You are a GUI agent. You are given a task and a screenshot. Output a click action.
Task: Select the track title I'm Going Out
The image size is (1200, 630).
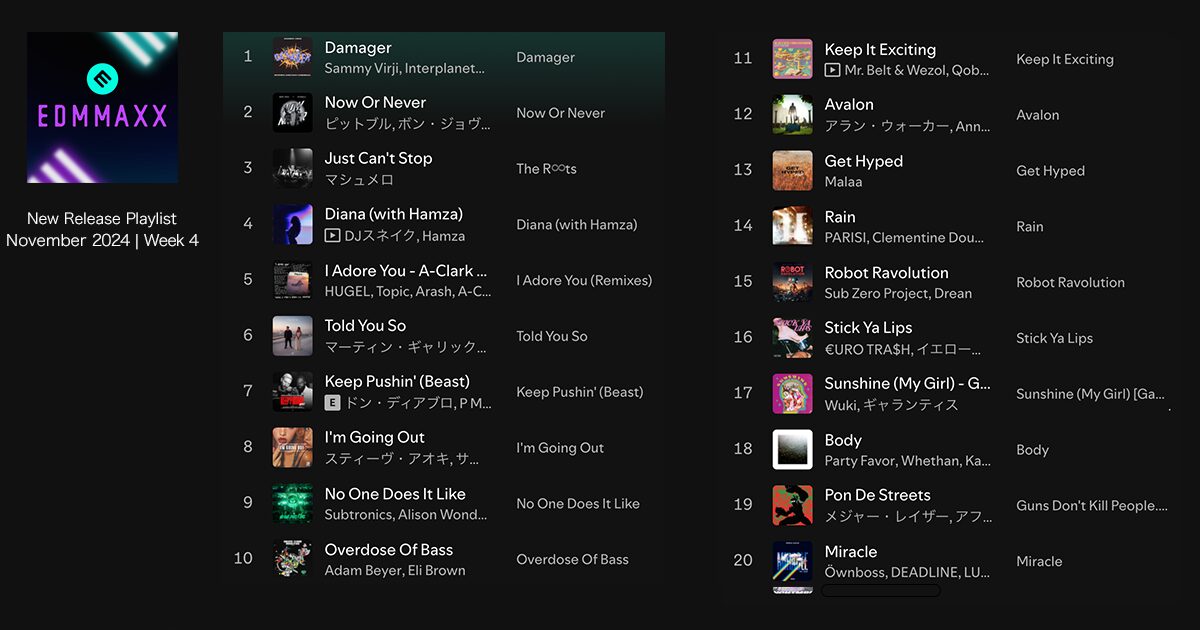(x=374, y=438)
